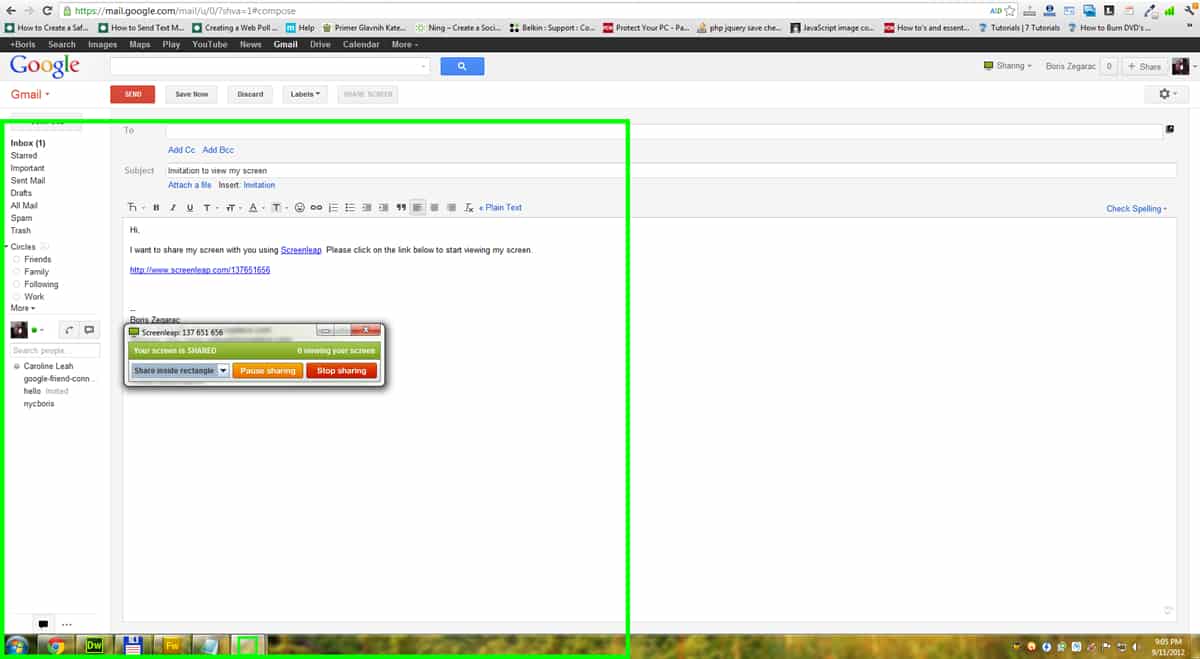Viewport: 1200px width, 659px height.
Task: Click the Attach a file link
Action: (189, 185)
